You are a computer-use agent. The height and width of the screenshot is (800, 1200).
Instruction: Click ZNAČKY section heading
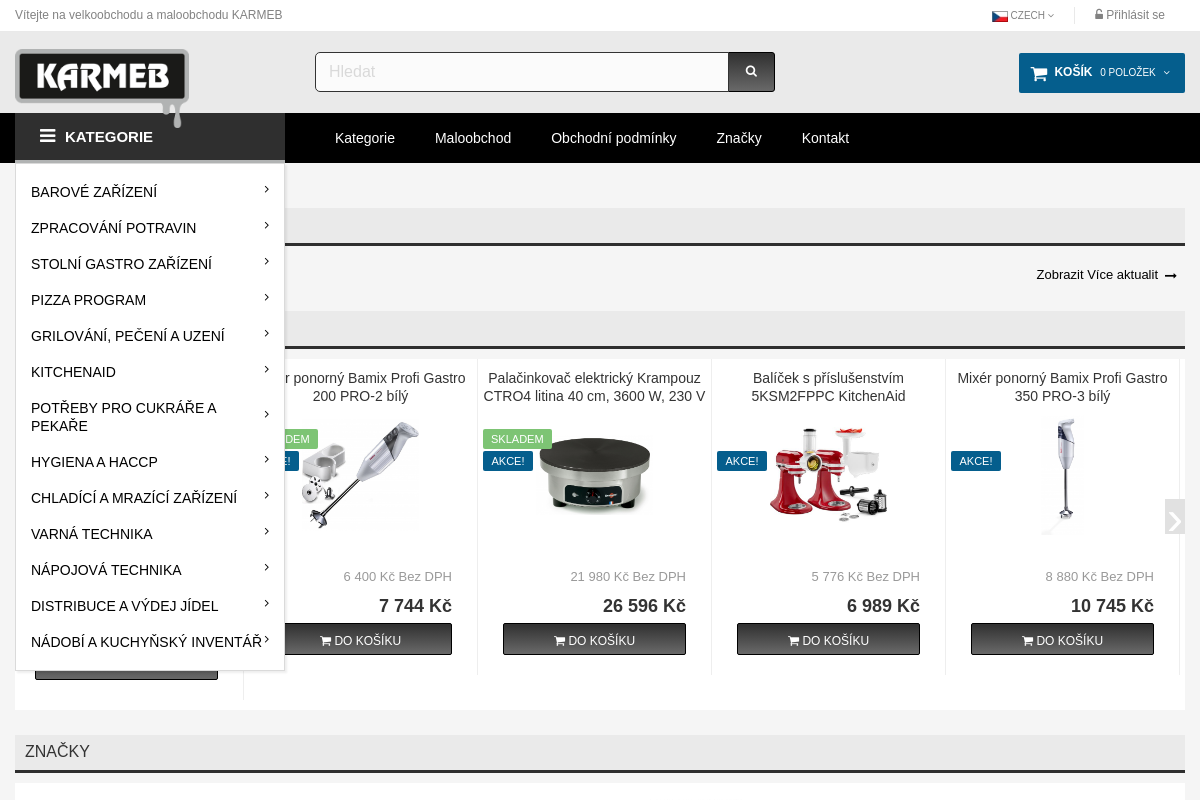pyautogui.click(x=57, y=752)
